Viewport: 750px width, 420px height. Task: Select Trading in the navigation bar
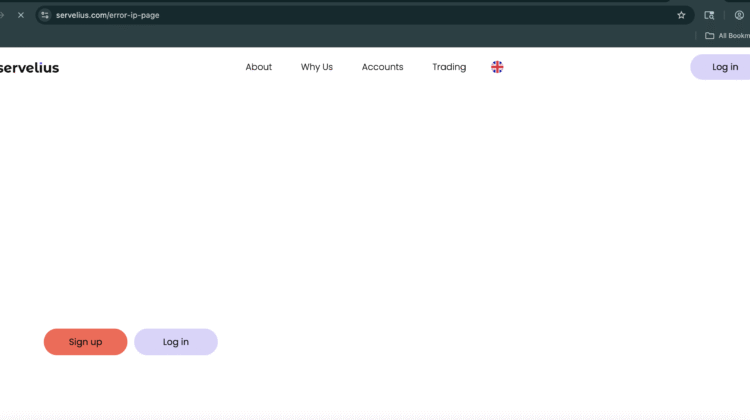[449, 67]
